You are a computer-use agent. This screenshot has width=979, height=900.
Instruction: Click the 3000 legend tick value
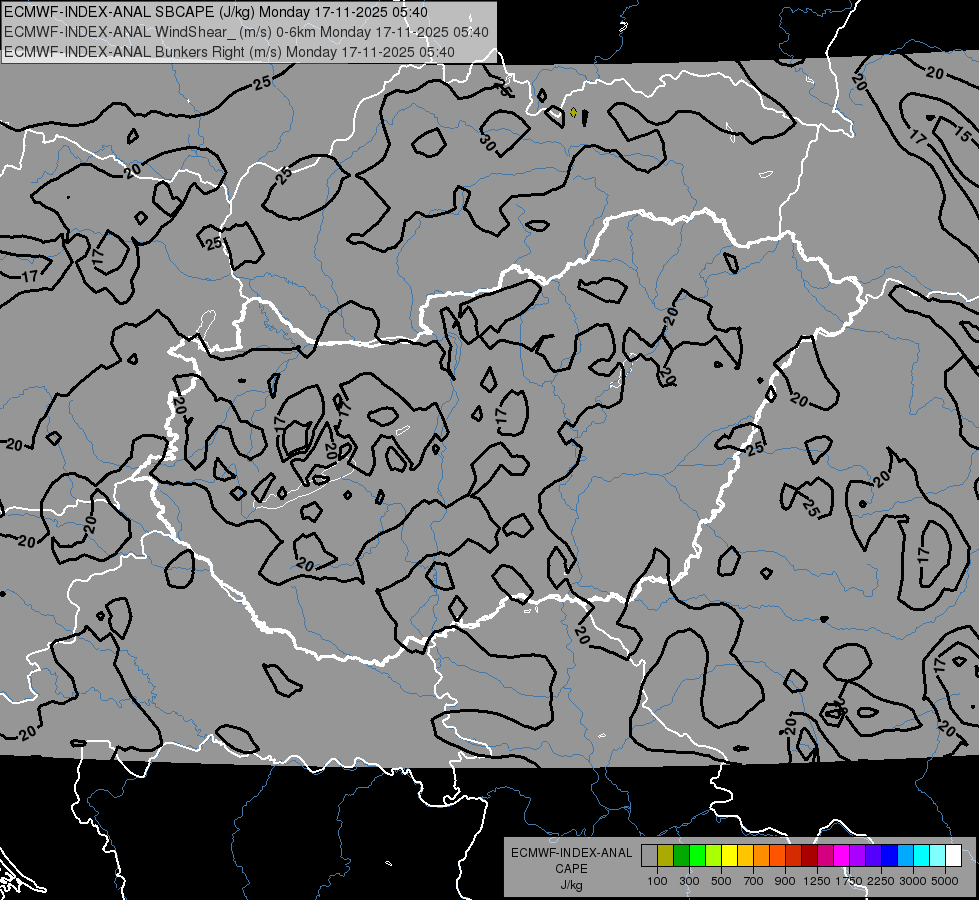pos(913,881)
